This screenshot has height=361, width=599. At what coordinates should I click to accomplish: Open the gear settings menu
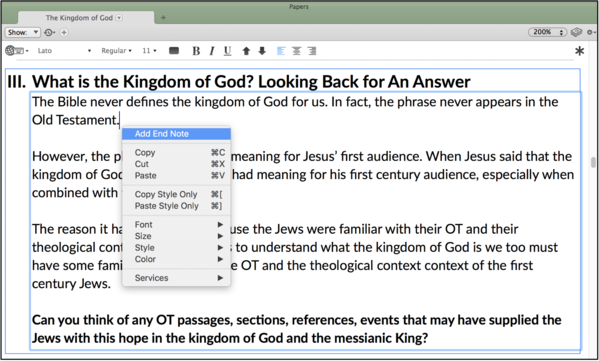tap(591, 32)
